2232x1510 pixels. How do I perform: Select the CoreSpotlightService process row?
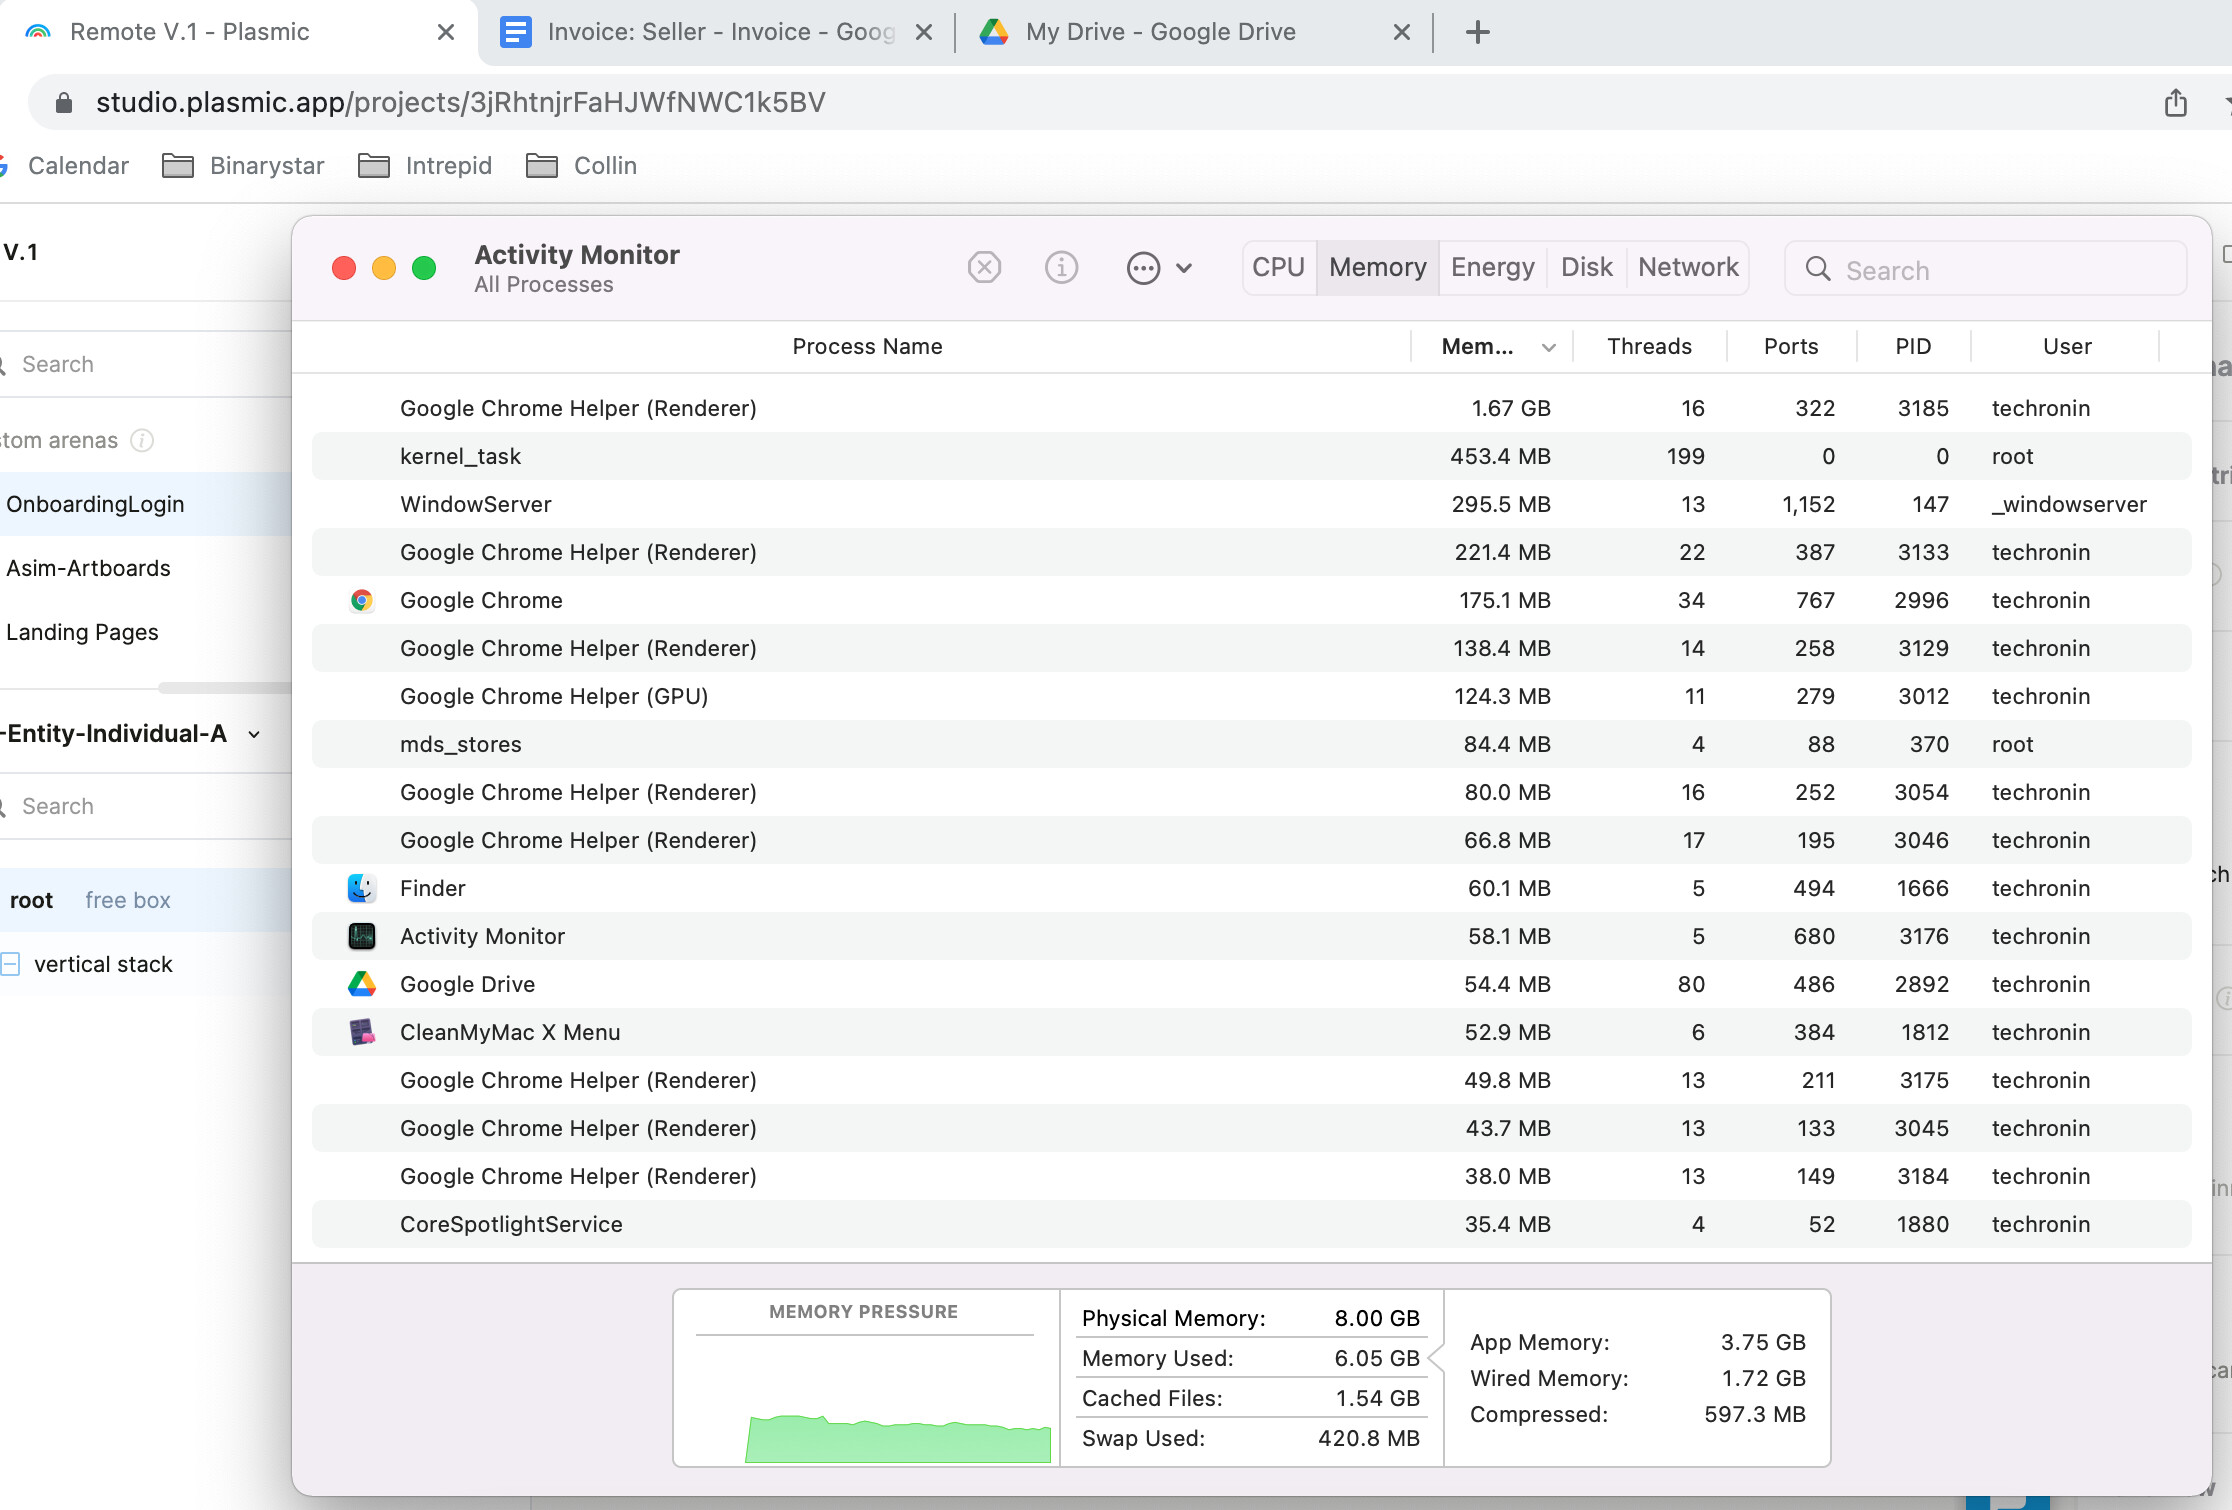1251,1224
